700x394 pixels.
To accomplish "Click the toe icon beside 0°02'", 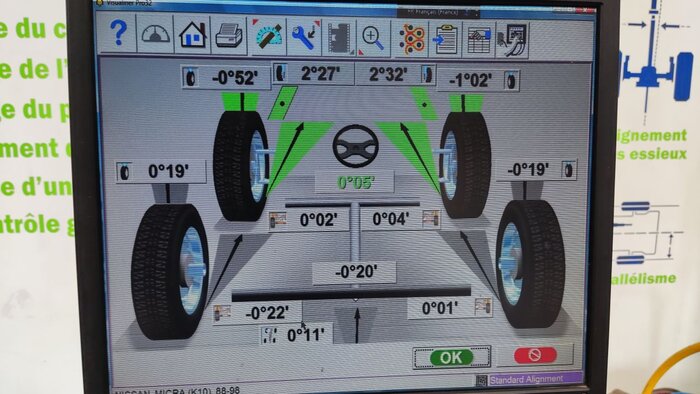I will [278, 220].
